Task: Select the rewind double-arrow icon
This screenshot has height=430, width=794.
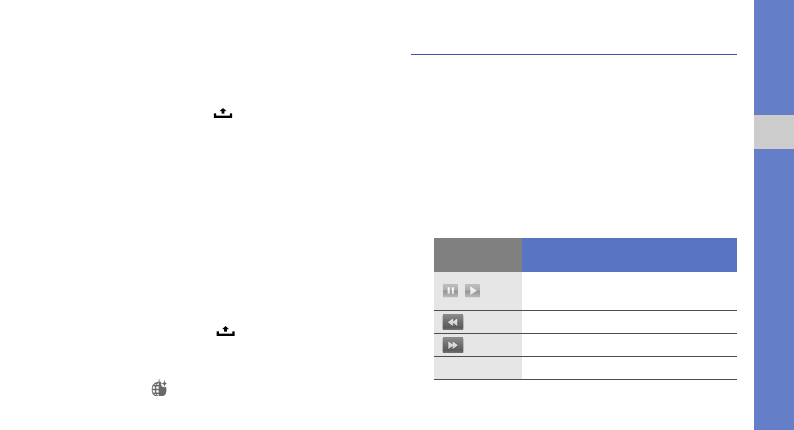Action: coord(453,322)
